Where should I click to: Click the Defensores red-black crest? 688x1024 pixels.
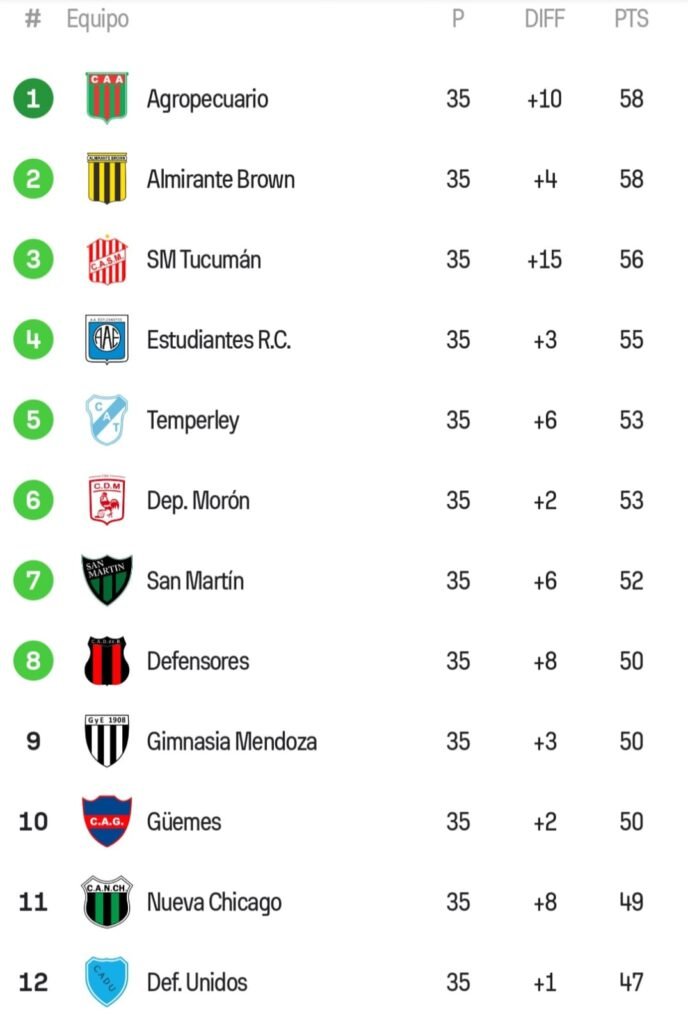[x=106, y=661]
